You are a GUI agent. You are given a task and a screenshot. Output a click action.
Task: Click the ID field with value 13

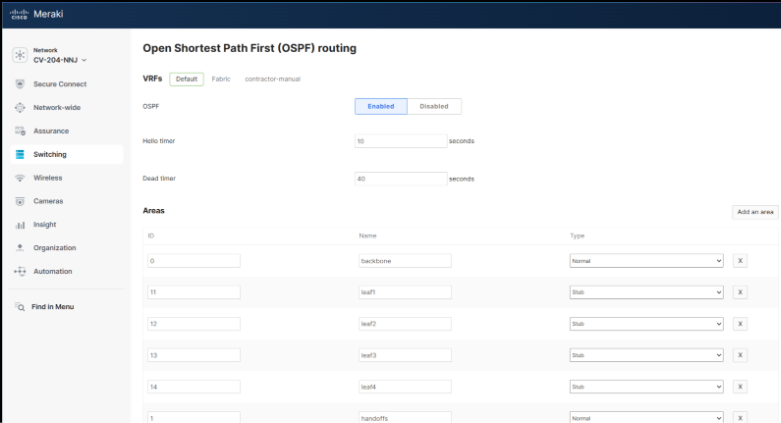point(194,355)
